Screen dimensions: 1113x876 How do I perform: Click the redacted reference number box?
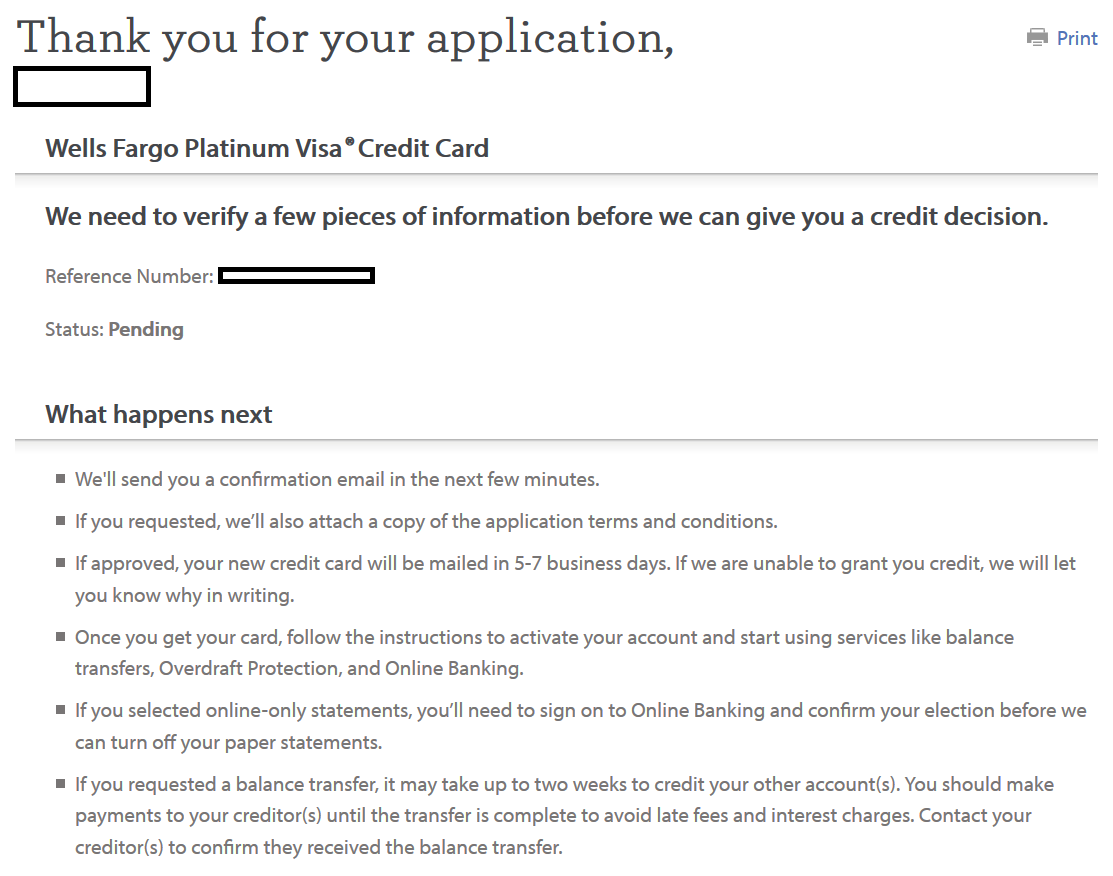[297, 276]
